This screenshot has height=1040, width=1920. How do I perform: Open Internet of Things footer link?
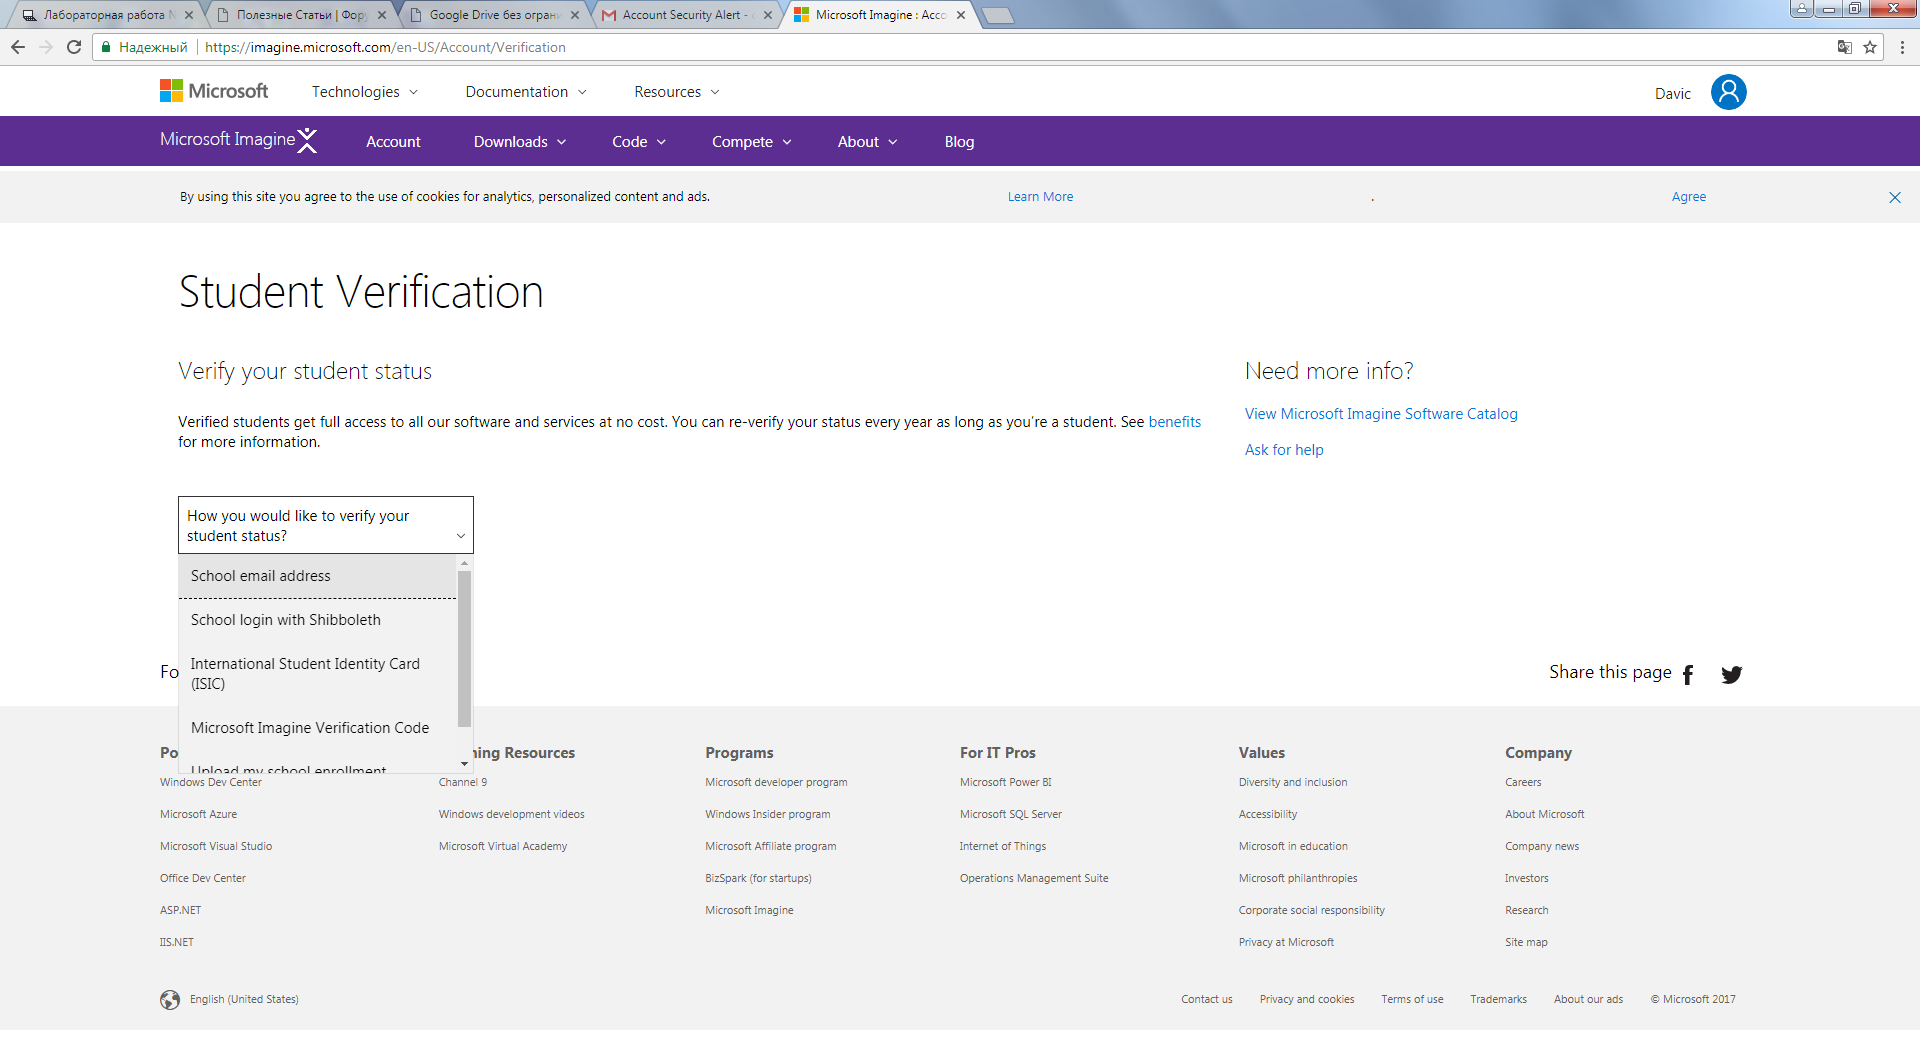coord(1003,846)
